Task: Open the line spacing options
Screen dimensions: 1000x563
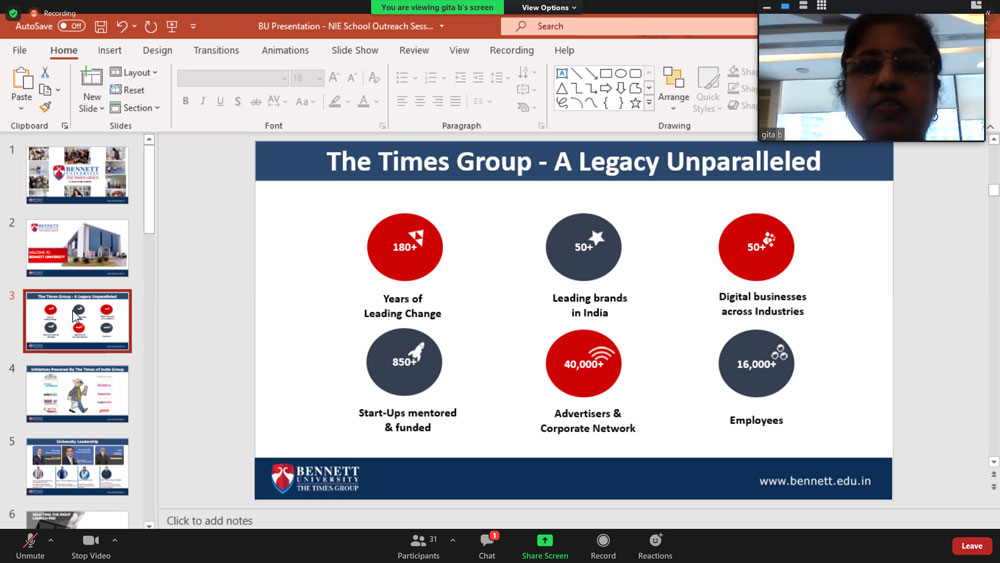Action: 499,78
